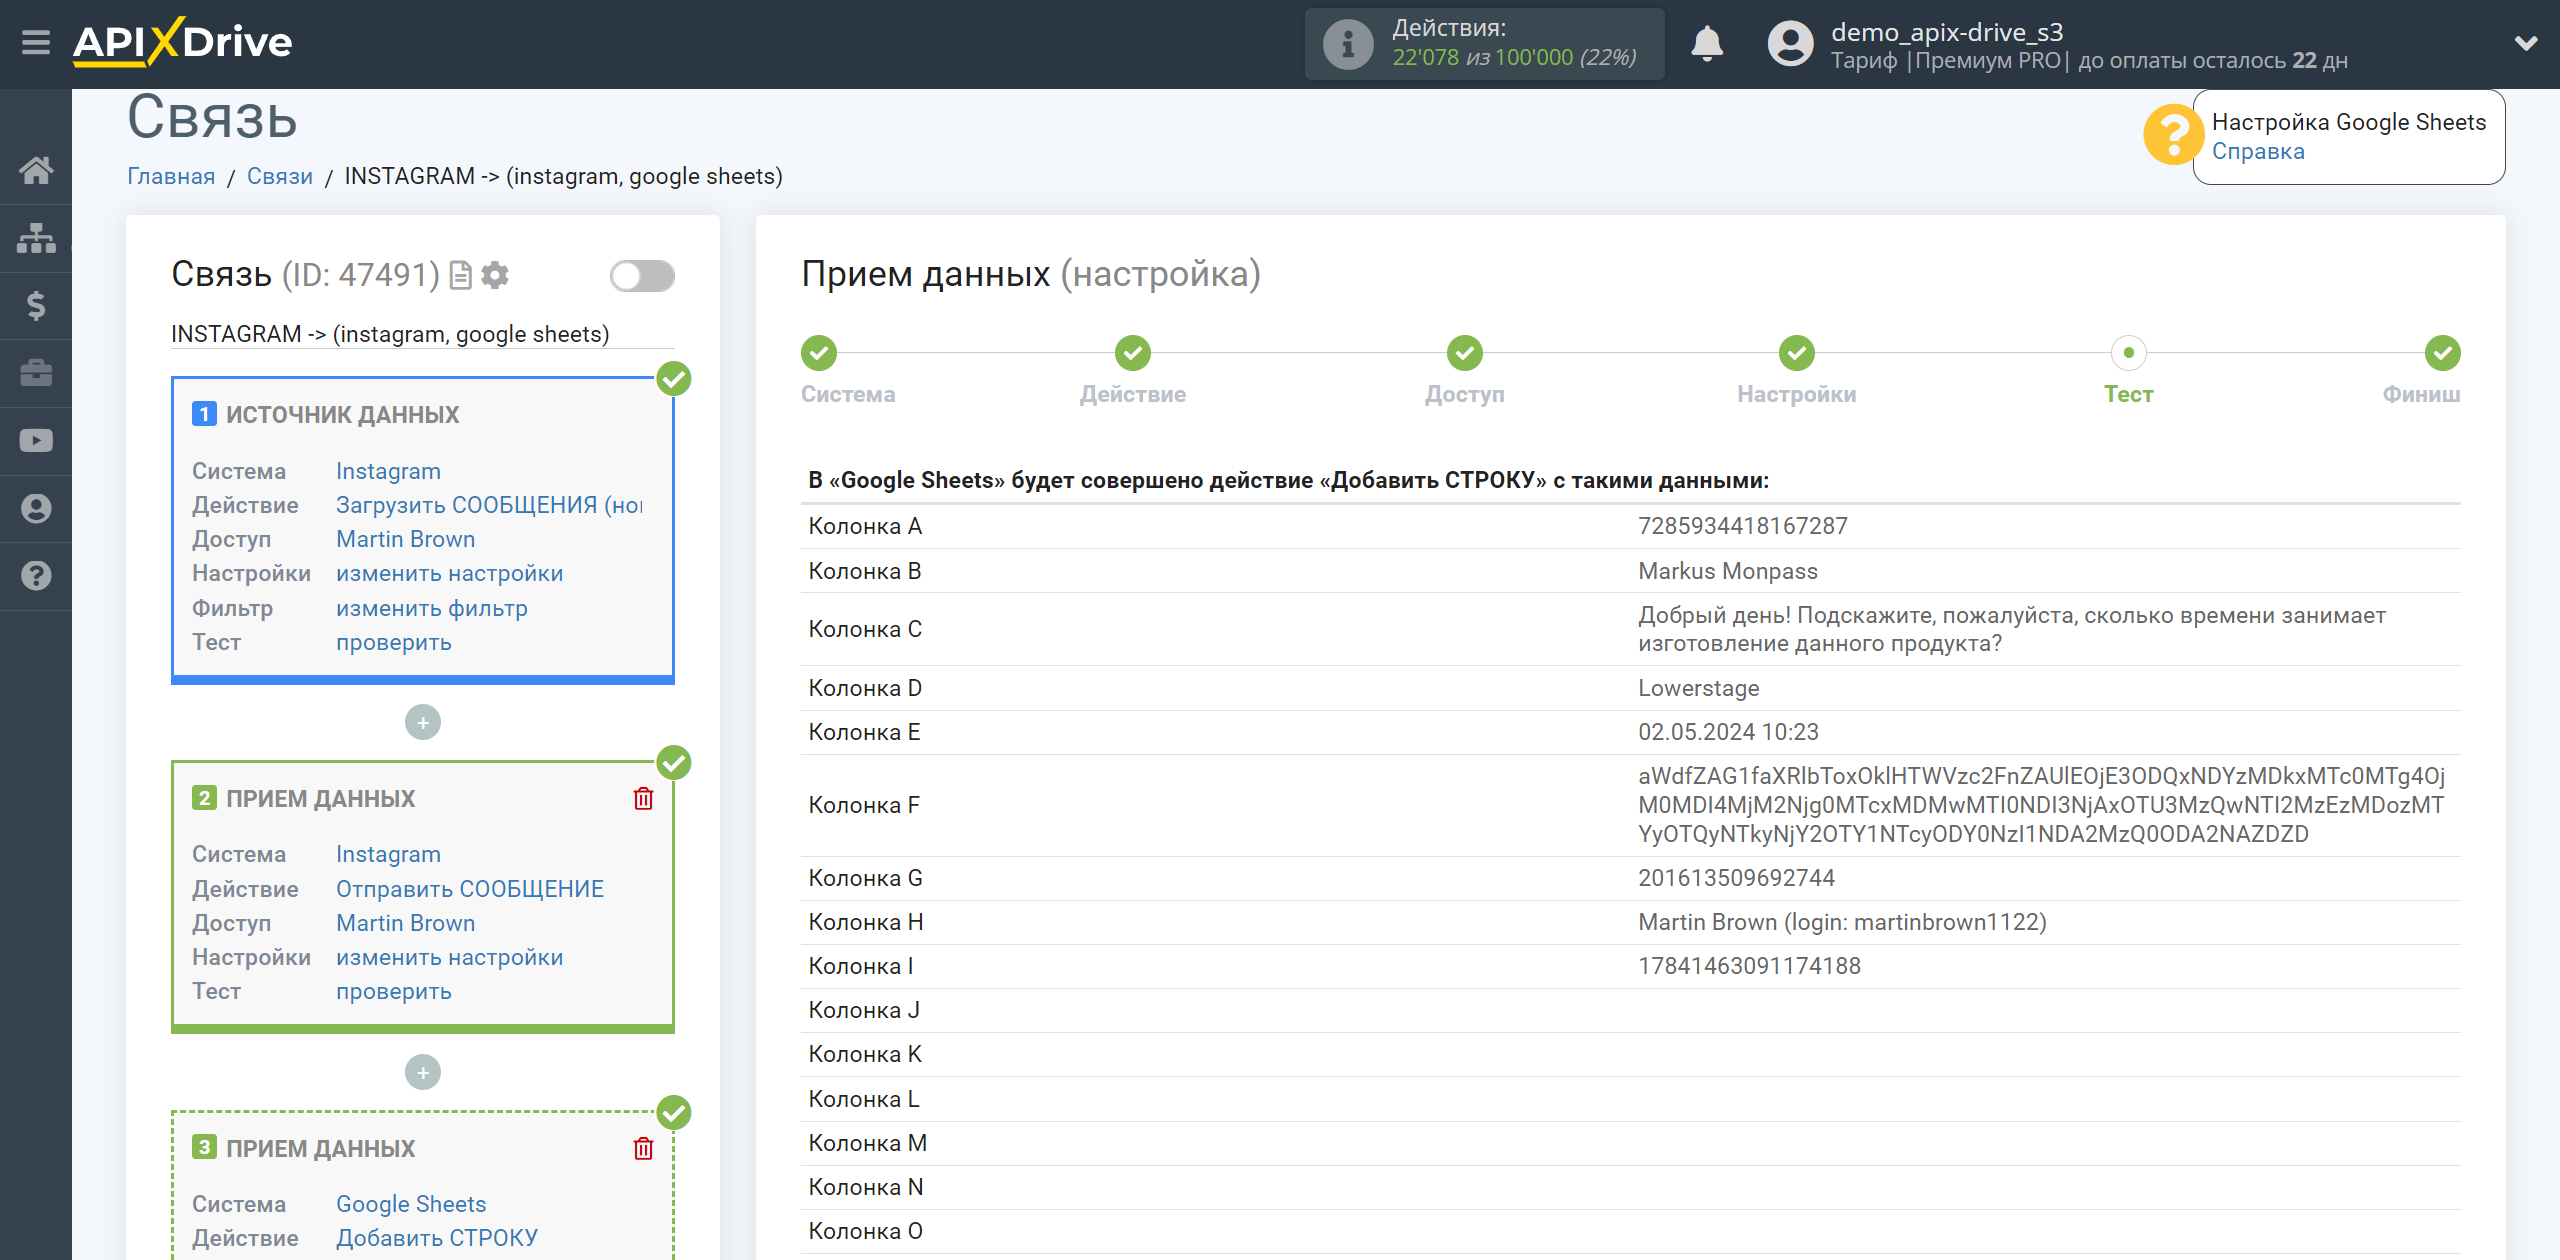This screenshot has width=2560, height=1260.
Task: Go to Настройки step
Action: click(x=1797, y=353)
